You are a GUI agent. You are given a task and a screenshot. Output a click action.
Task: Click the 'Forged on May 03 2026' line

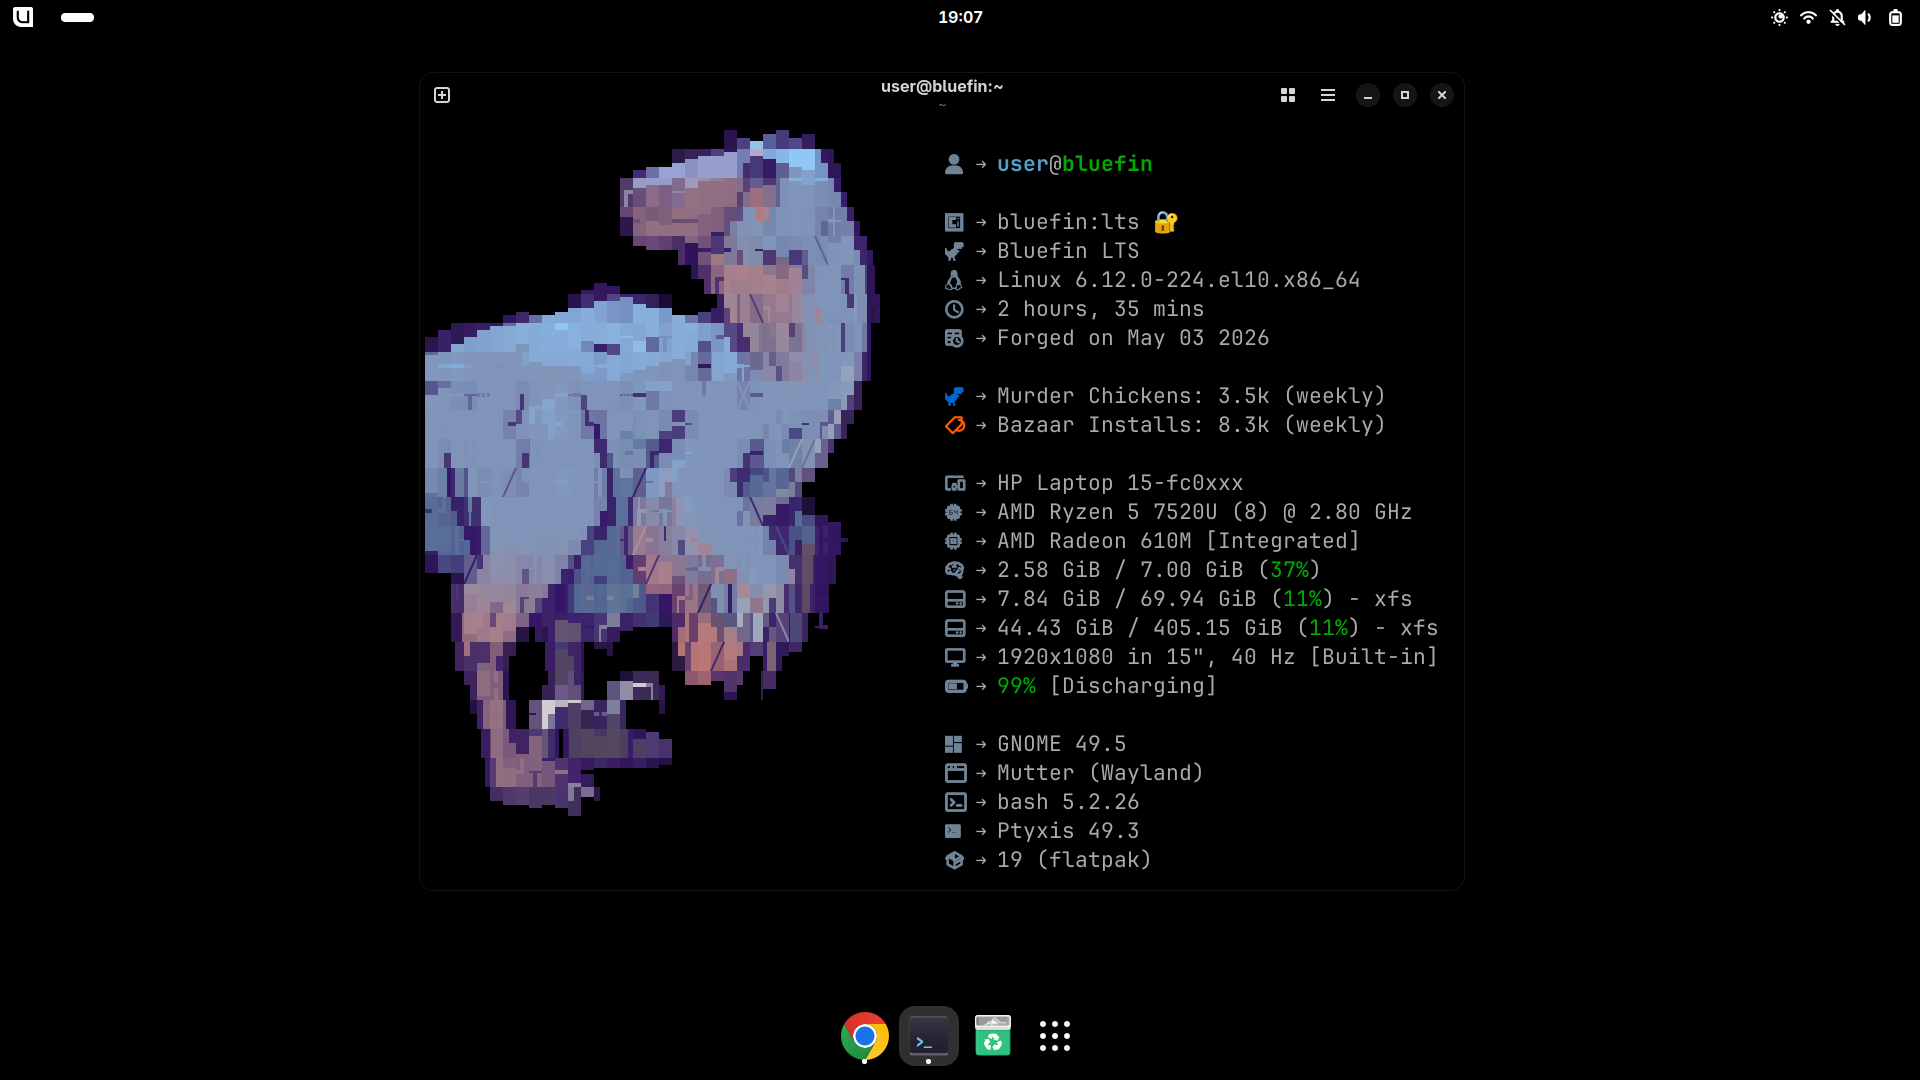click(1133, 338)
